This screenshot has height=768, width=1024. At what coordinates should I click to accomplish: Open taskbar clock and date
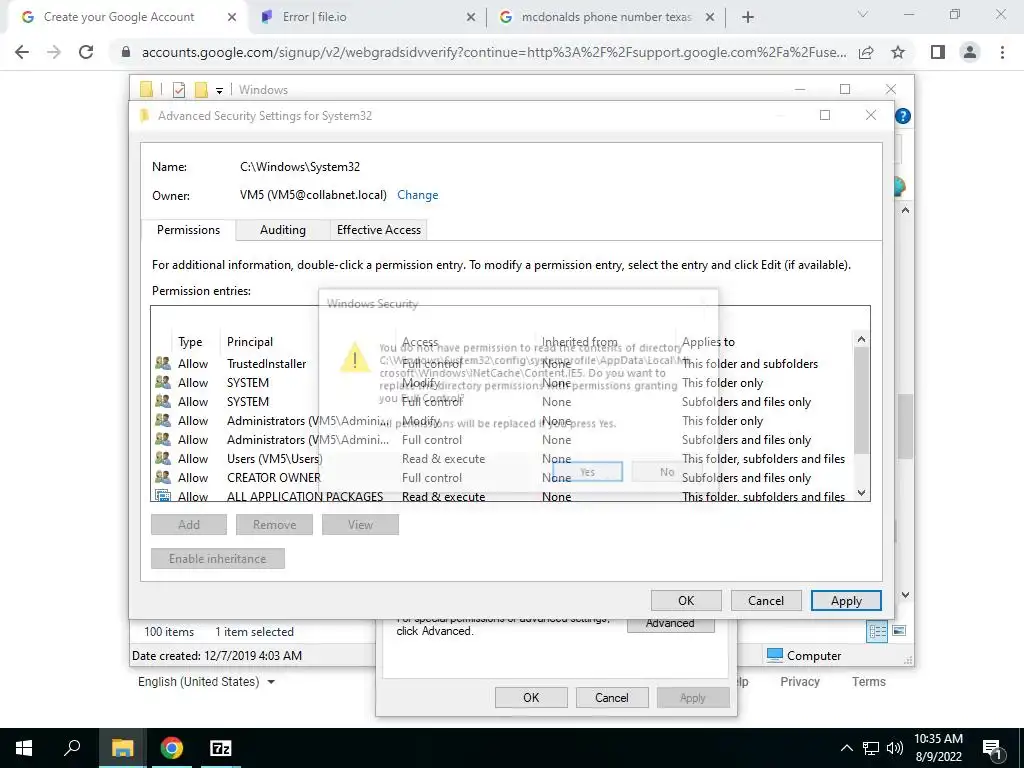tap(938, 748)
